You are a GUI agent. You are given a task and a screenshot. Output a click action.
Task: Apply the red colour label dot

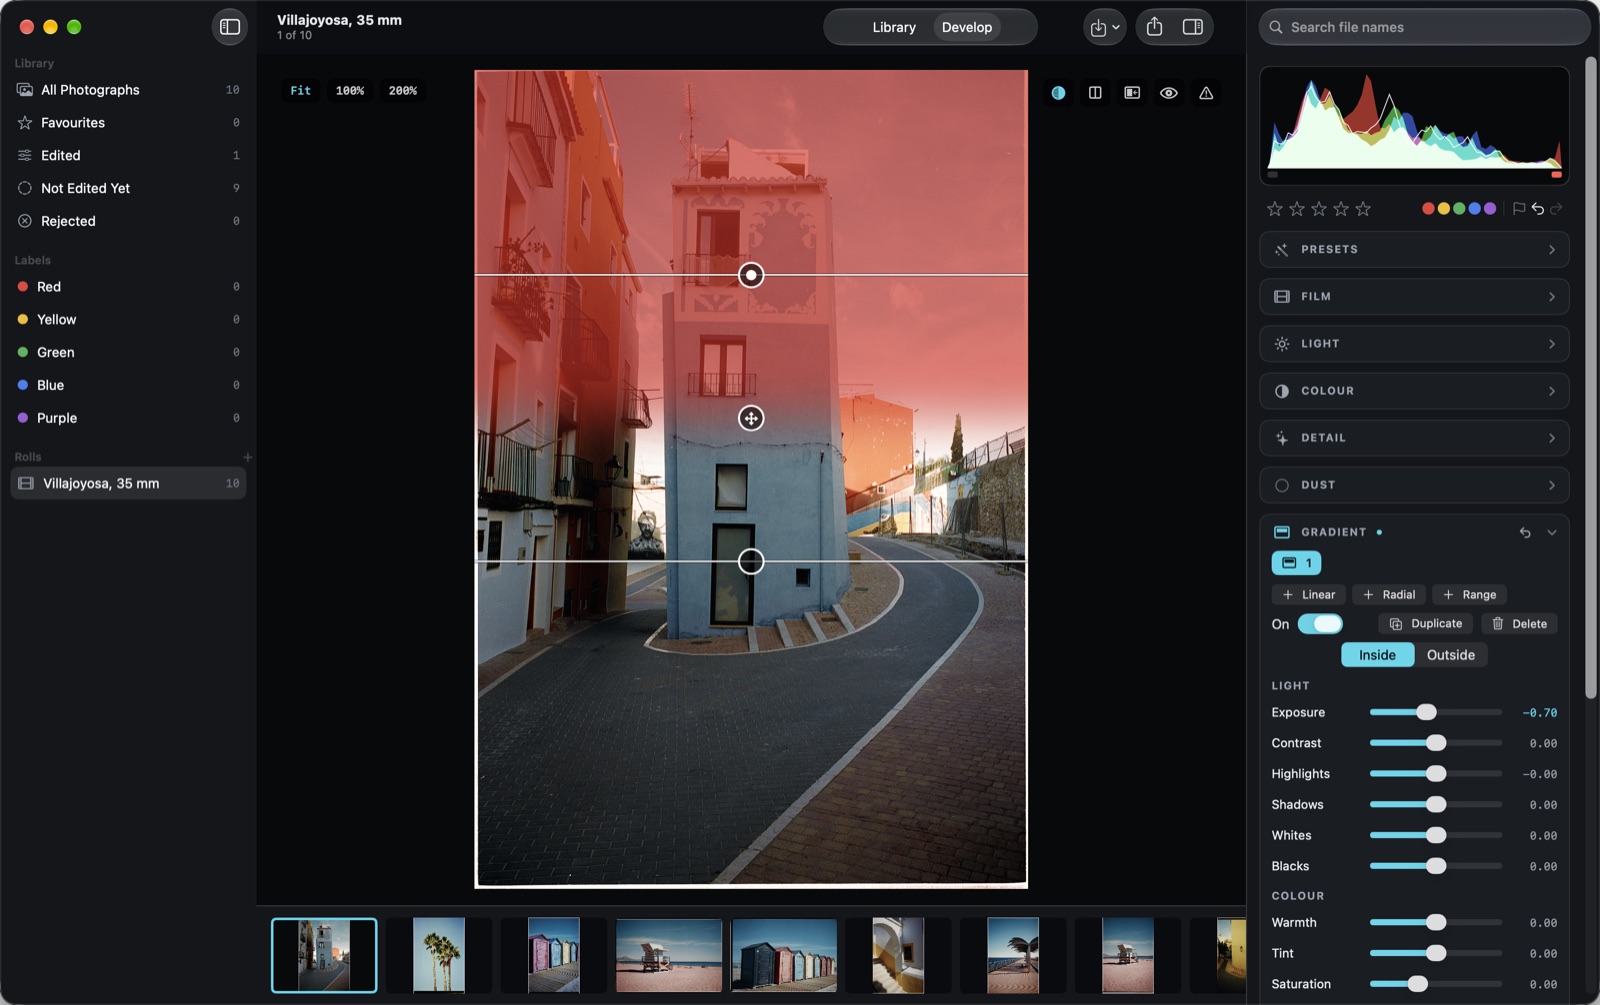[1428, 209]
